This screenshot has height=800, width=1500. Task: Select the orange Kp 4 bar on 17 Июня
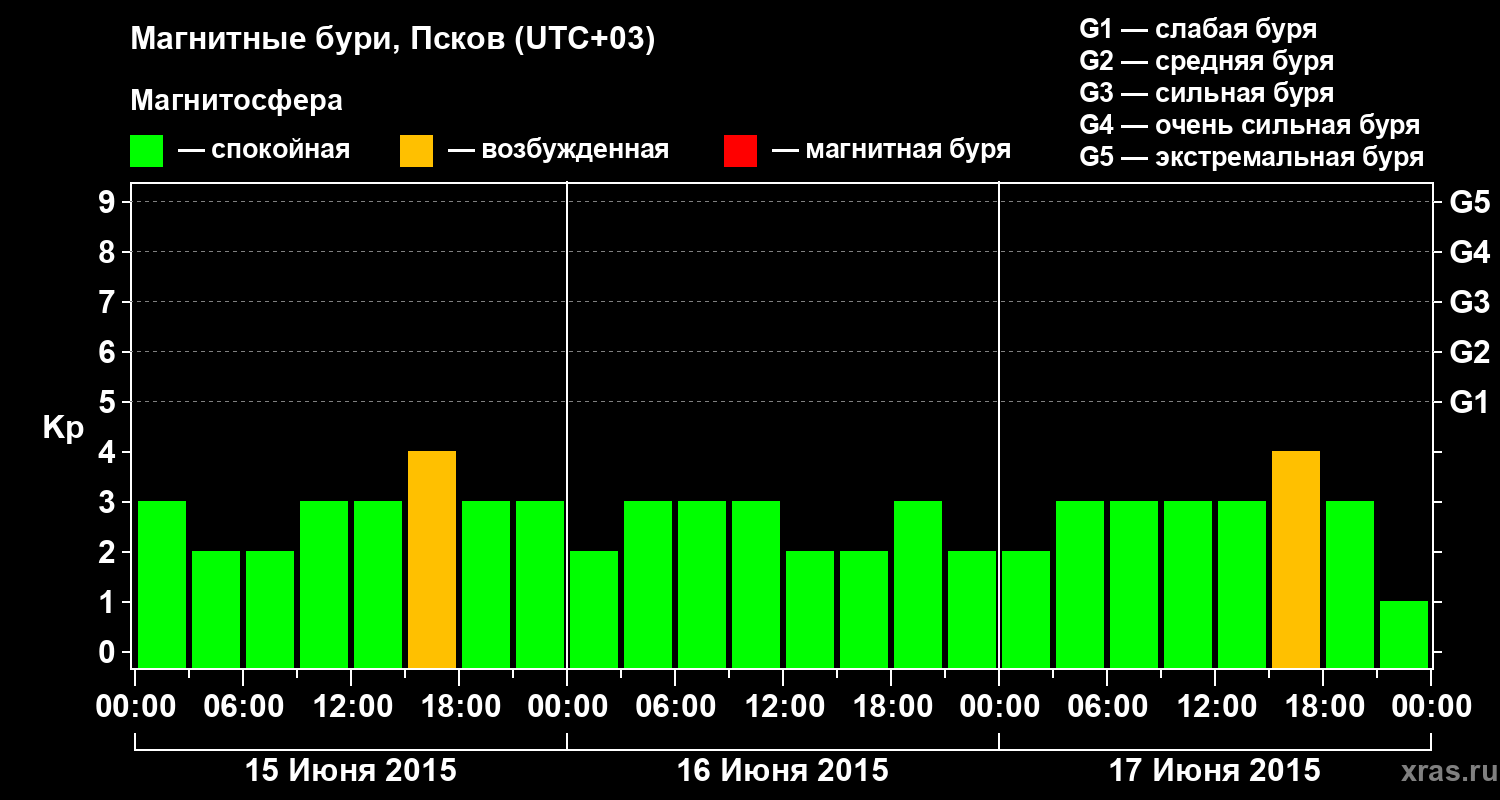pos(1296,559)
